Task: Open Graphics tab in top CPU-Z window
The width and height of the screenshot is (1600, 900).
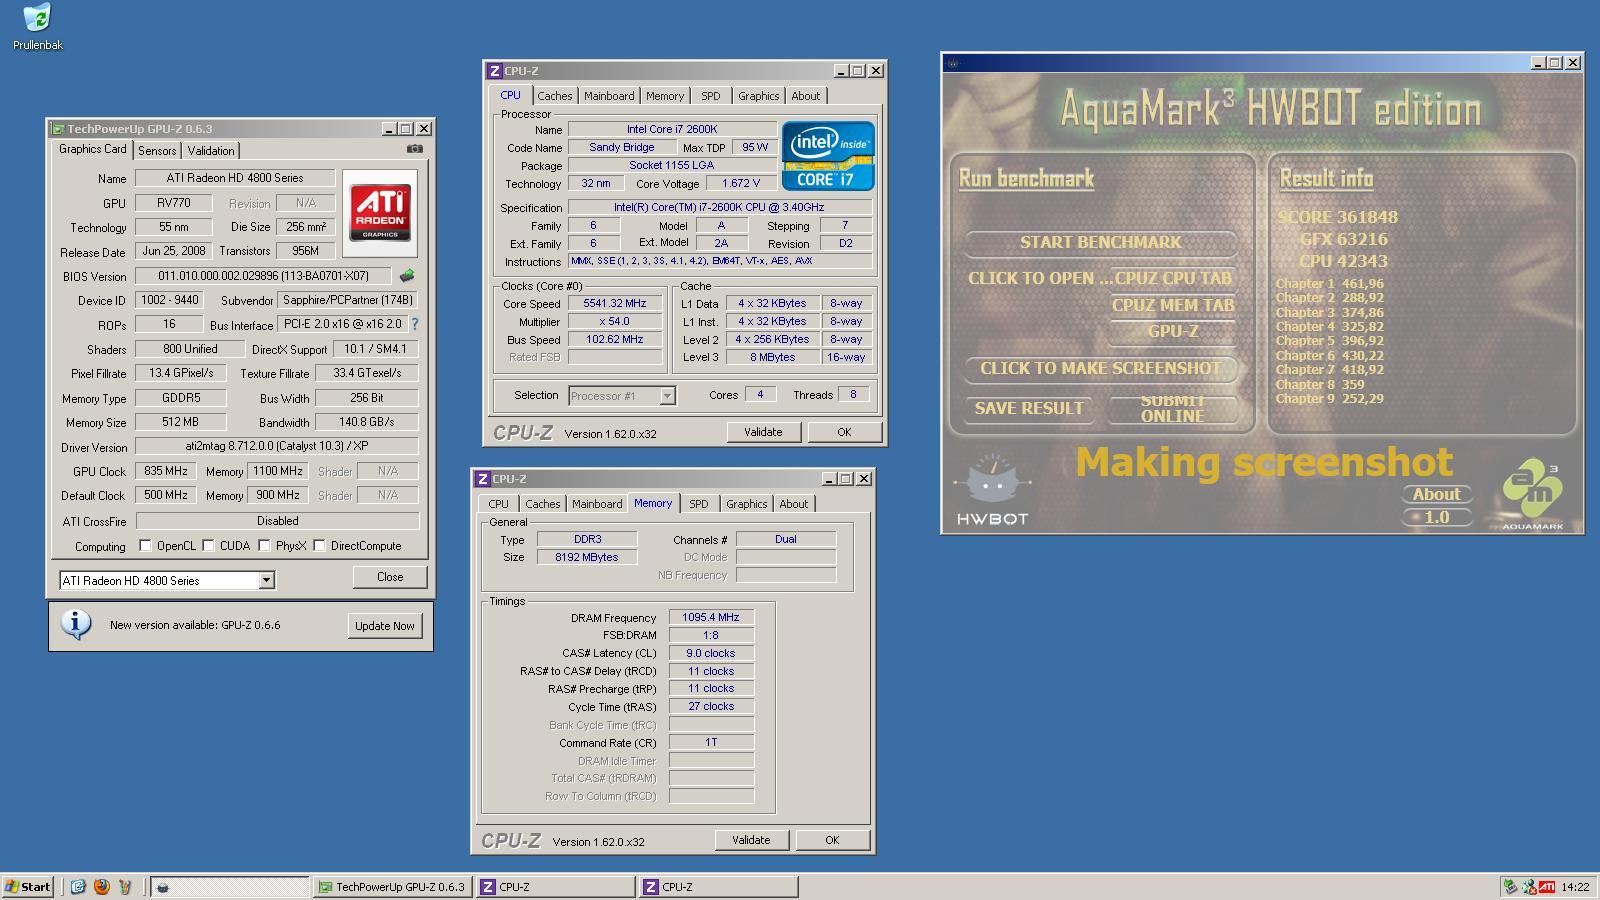Action: coord(758,96)
